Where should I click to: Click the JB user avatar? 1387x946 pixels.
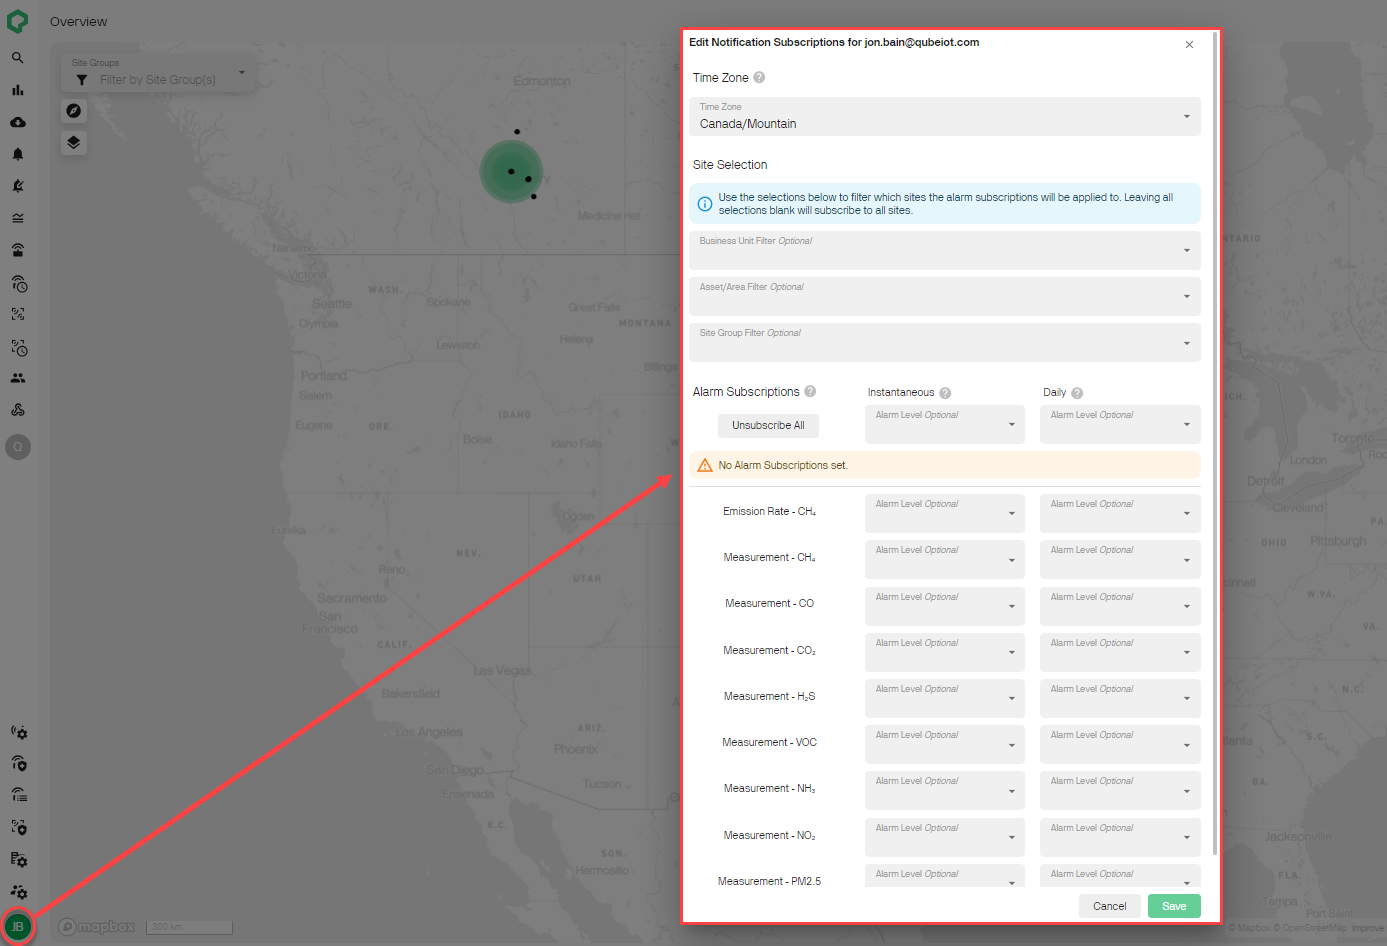[18, 927]
